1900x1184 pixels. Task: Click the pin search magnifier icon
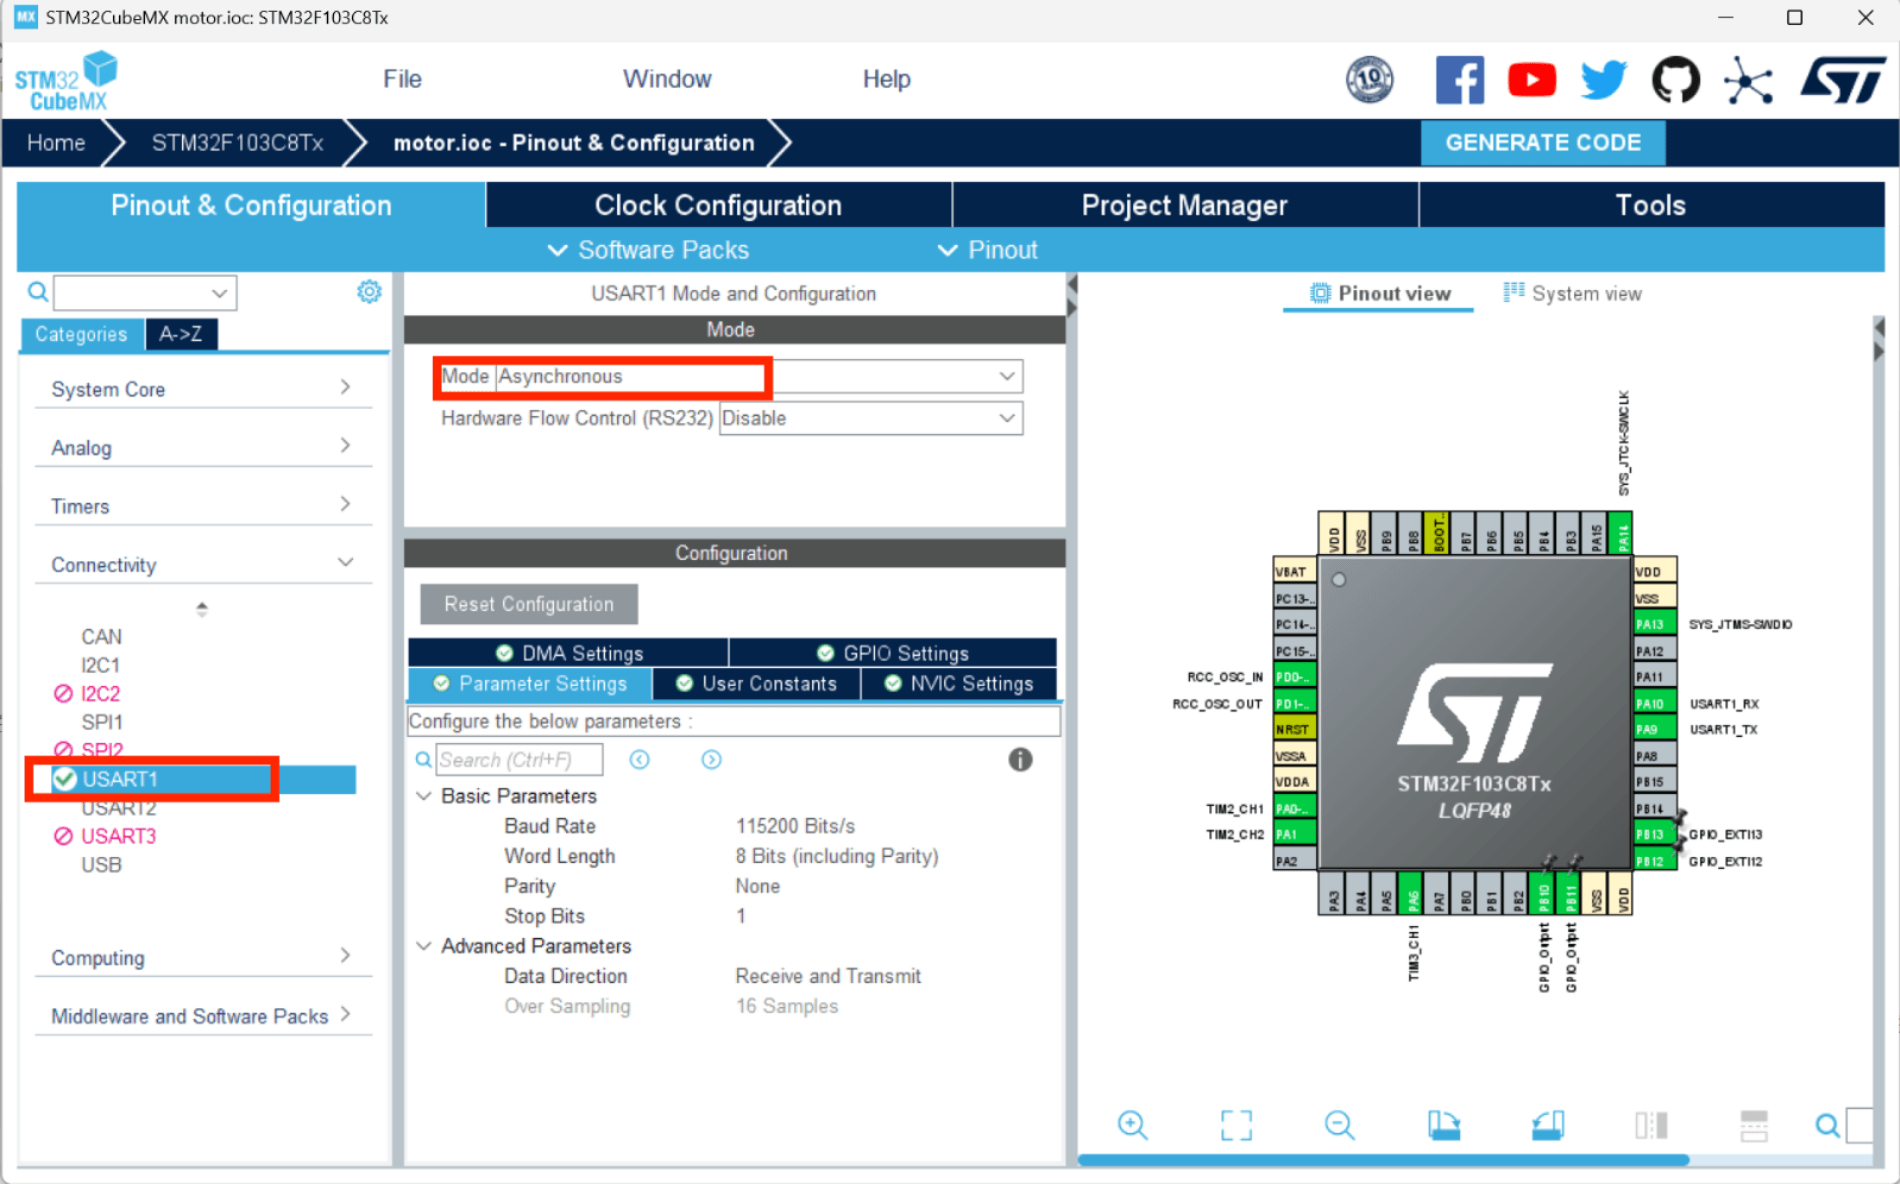coord(1827,1126)
